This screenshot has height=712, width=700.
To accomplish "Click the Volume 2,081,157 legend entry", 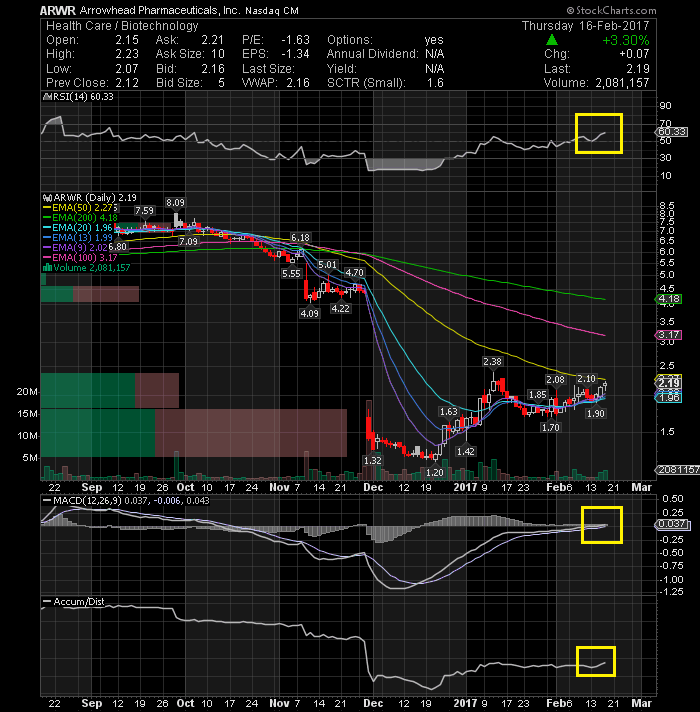I will (x=86, y=267).
